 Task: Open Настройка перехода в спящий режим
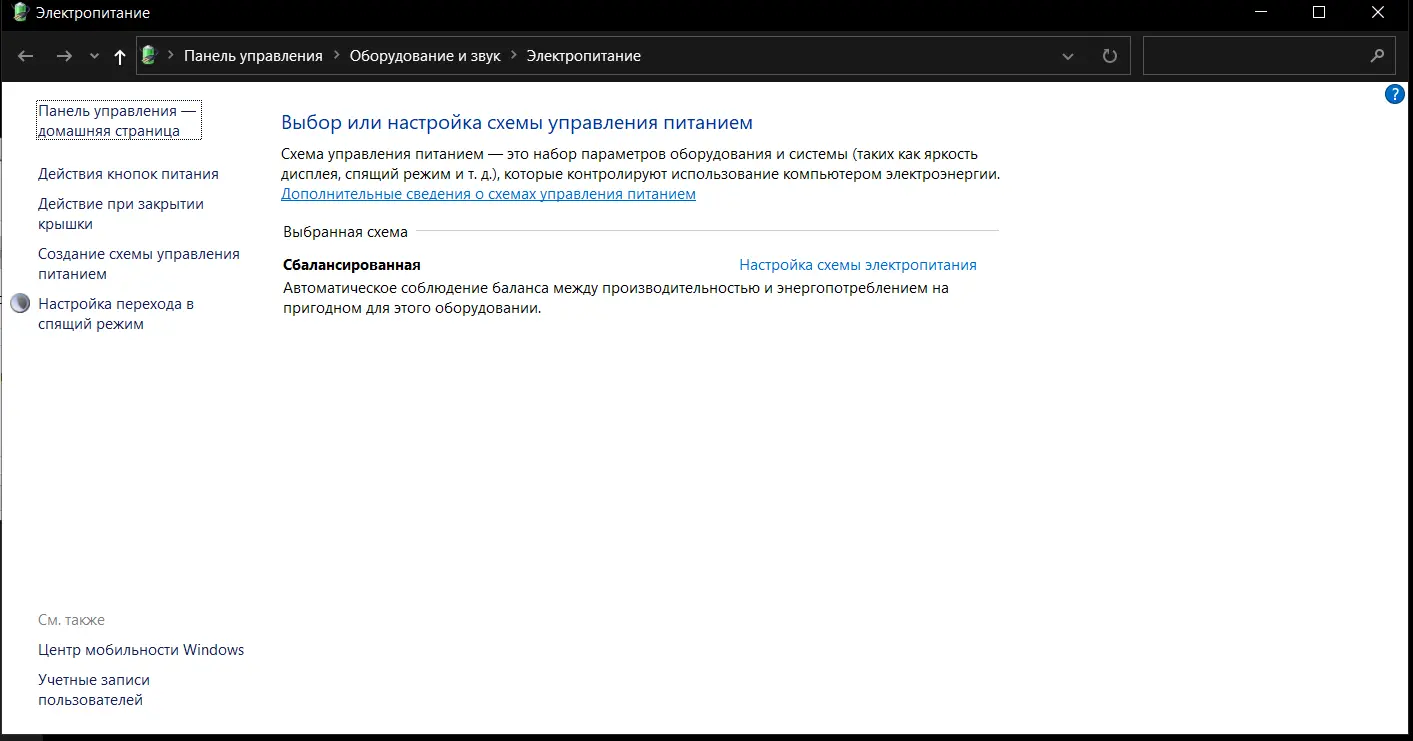116,314
